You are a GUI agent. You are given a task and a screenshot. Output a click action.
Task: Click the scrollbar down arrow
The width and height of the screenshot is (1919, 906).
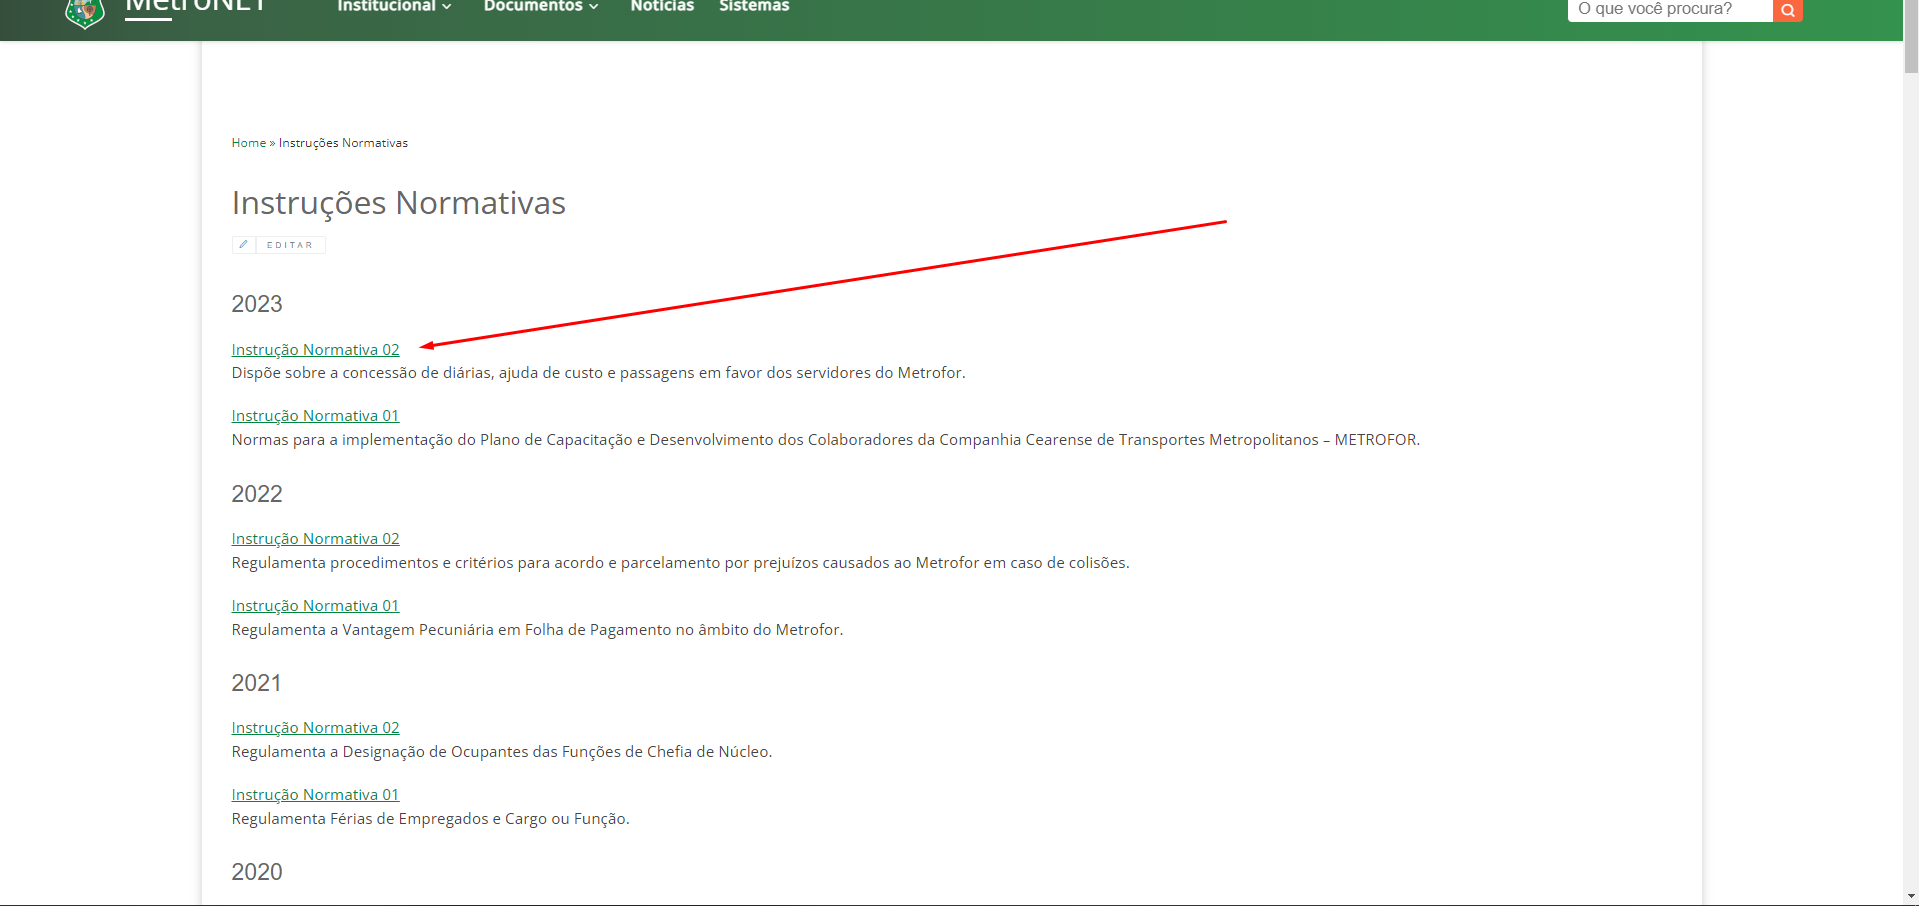[1911, 897]
